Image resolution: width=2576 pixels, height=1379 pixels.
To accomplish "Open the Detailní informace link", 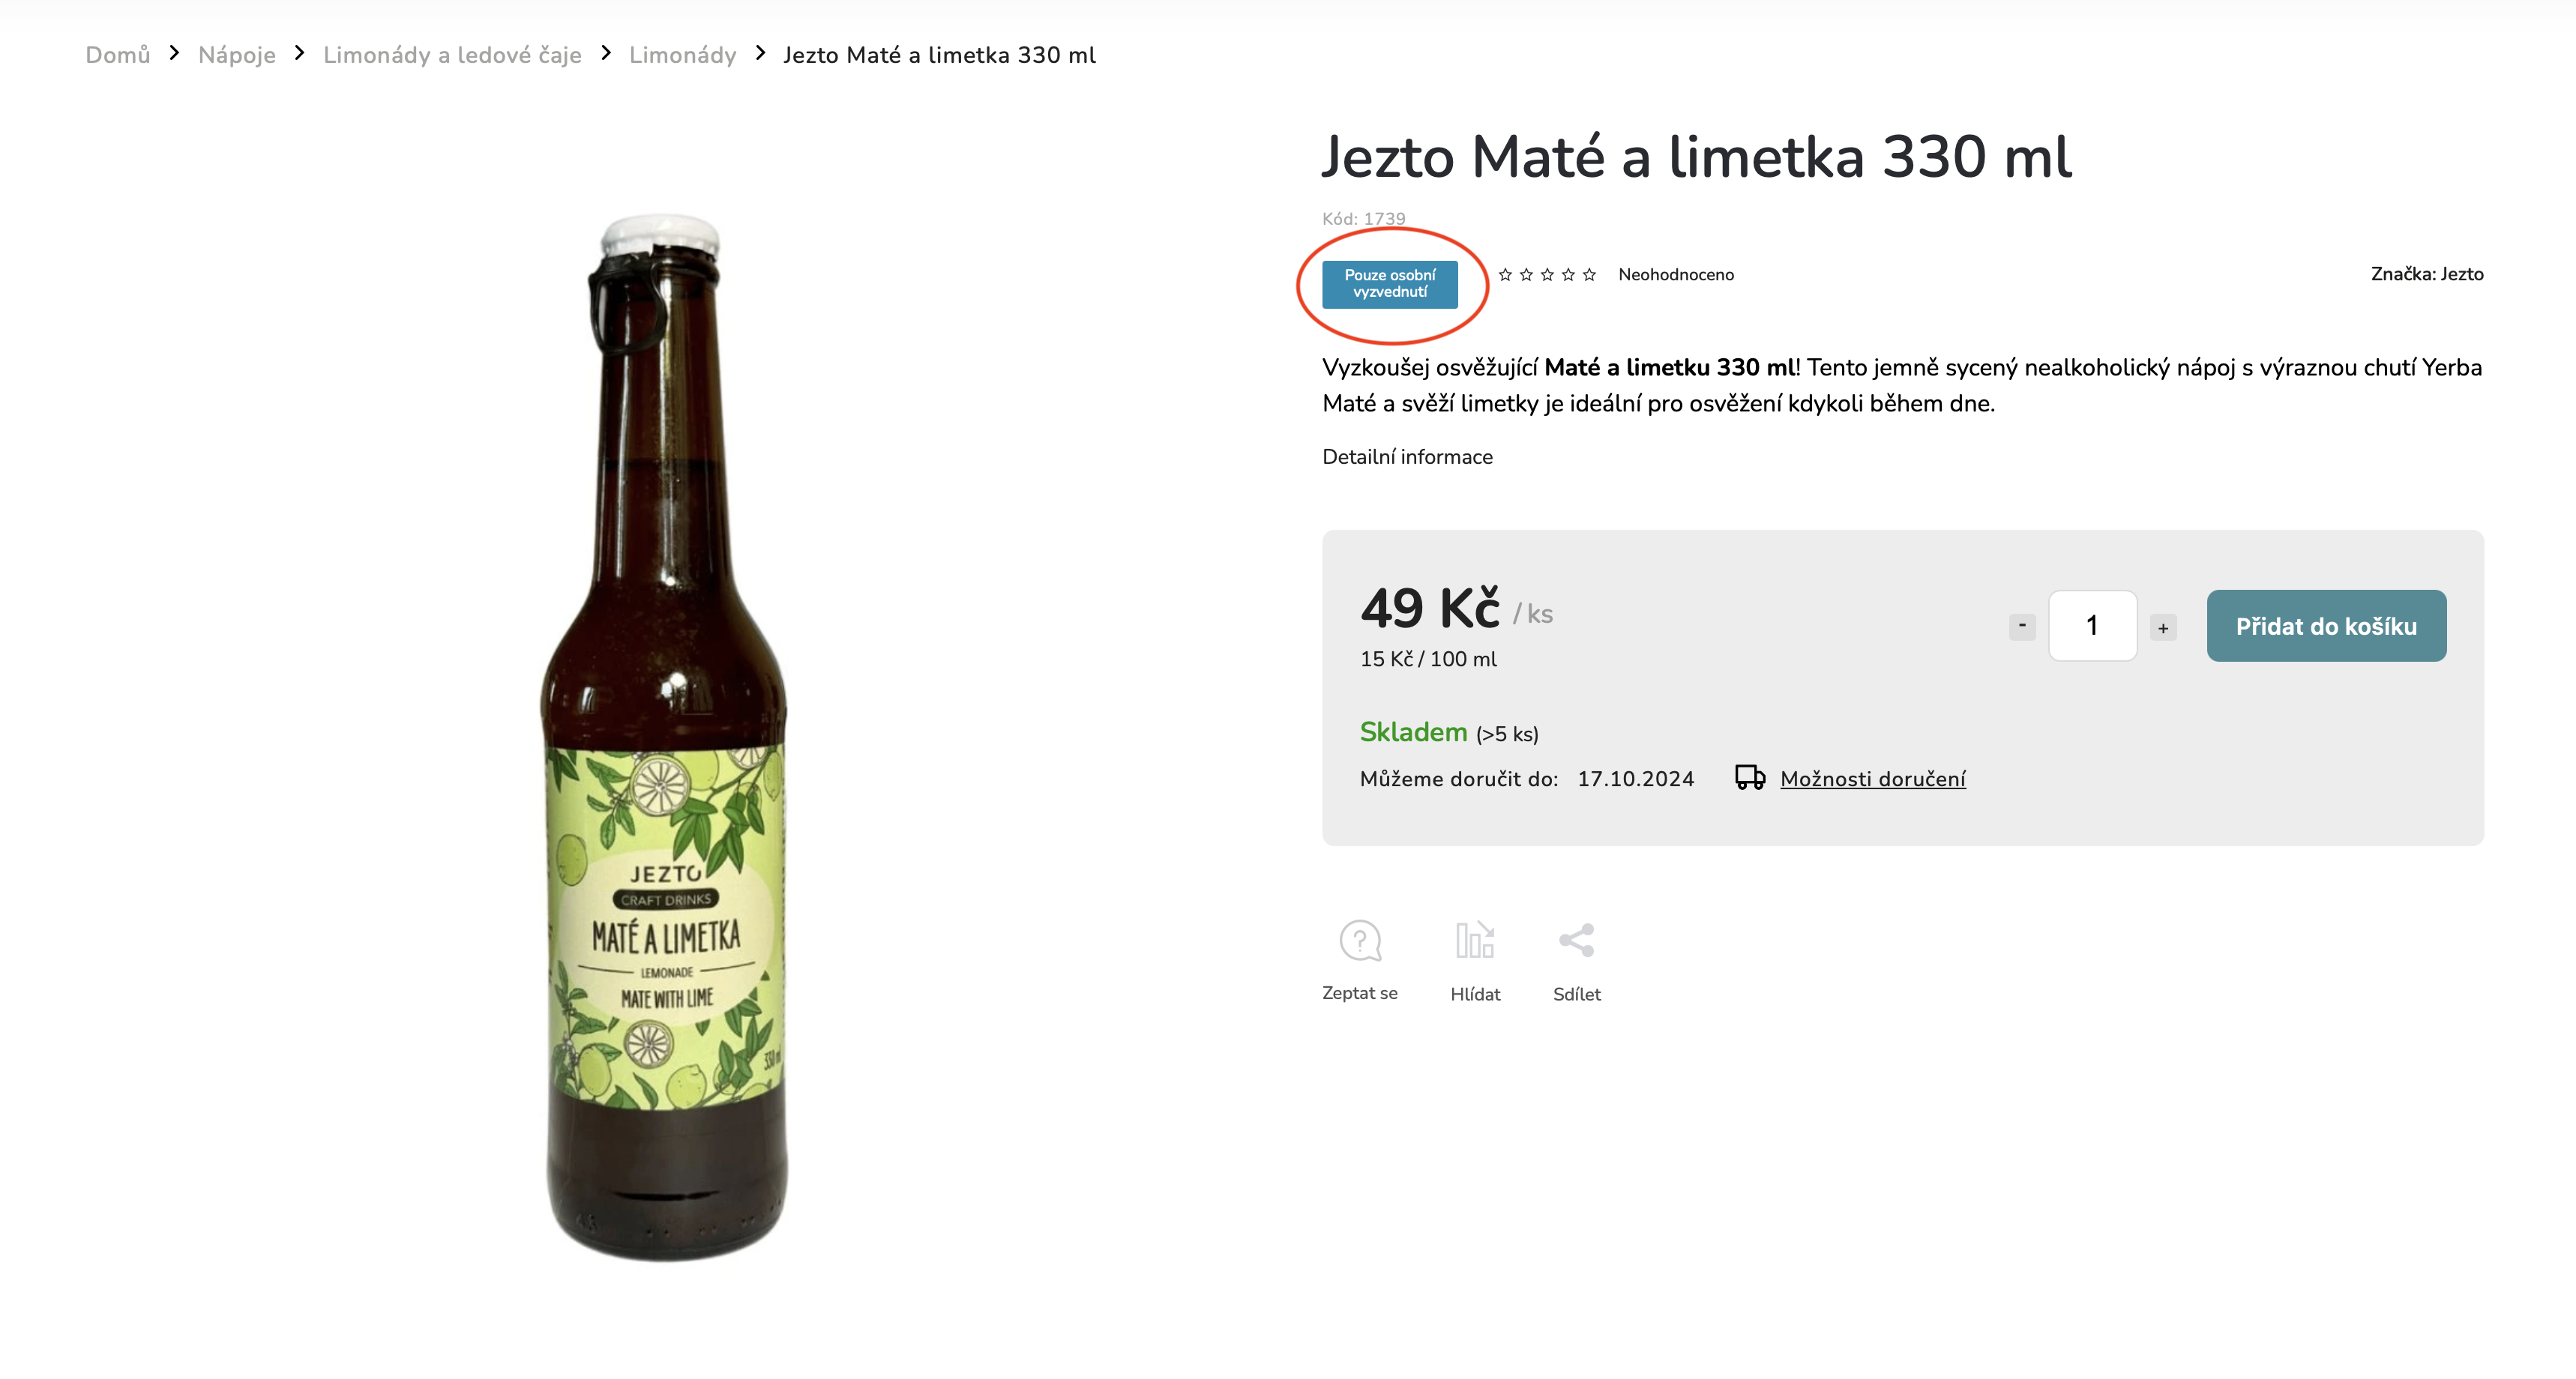I will (1407, 456).
